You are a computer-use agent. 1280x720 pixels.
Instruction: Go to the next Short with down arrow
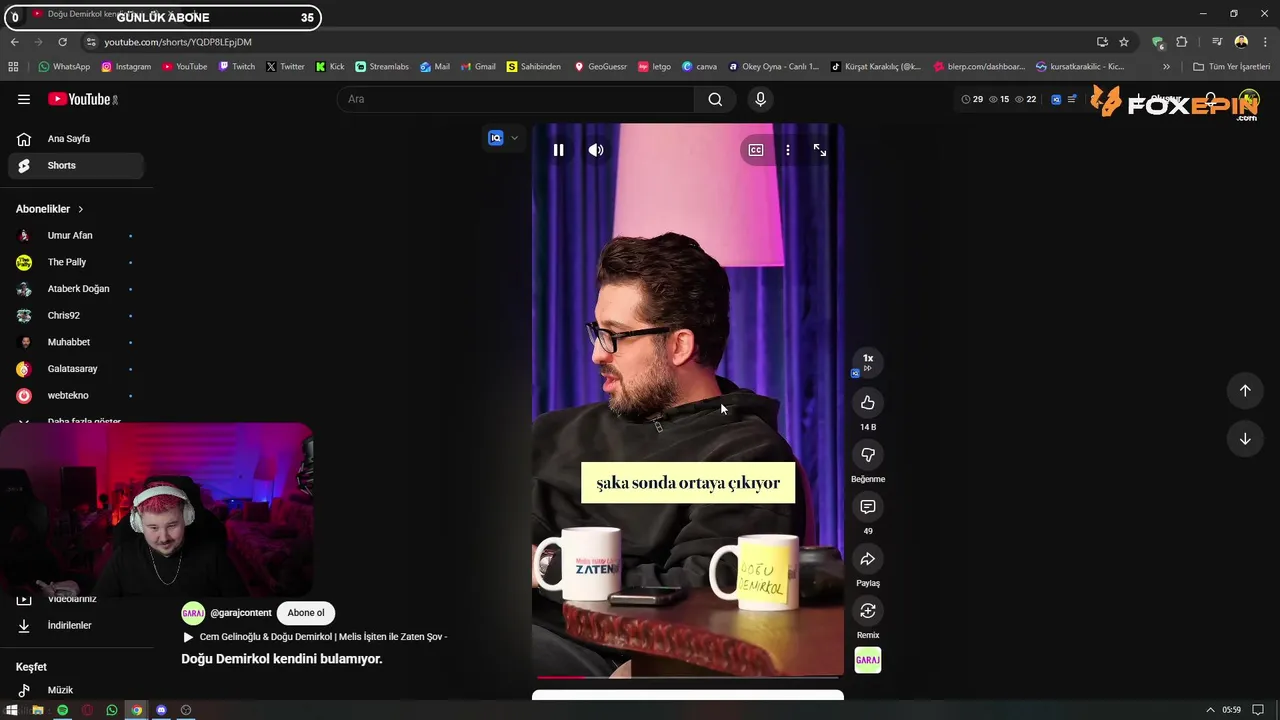[x=1245, y=439]
